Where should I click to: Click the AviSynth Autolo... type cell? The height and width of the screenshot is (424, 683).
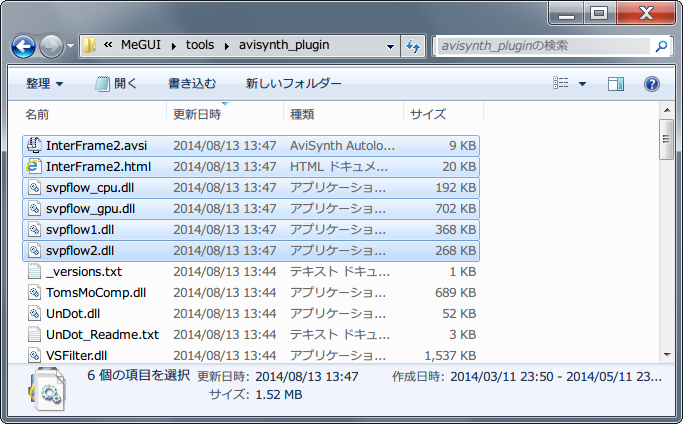[342, 146]
